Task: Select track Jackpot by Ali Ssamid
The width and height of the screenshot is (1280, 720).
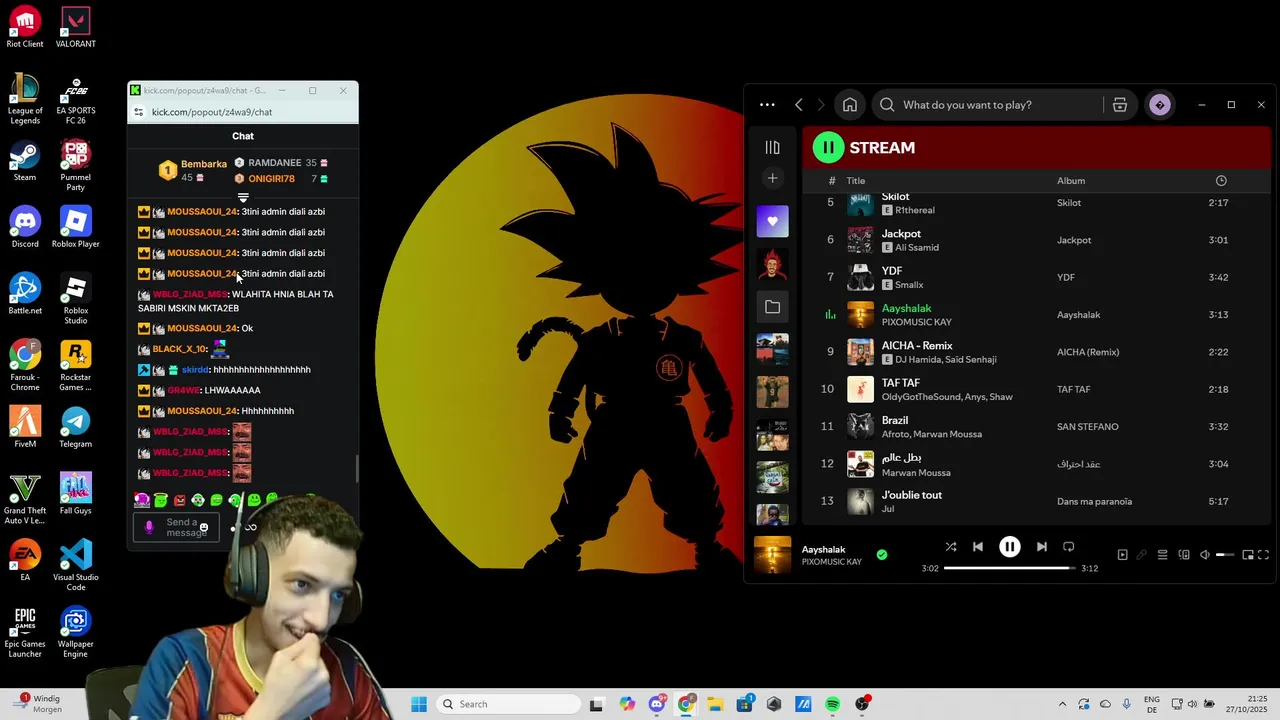Action: [1037, 240]
